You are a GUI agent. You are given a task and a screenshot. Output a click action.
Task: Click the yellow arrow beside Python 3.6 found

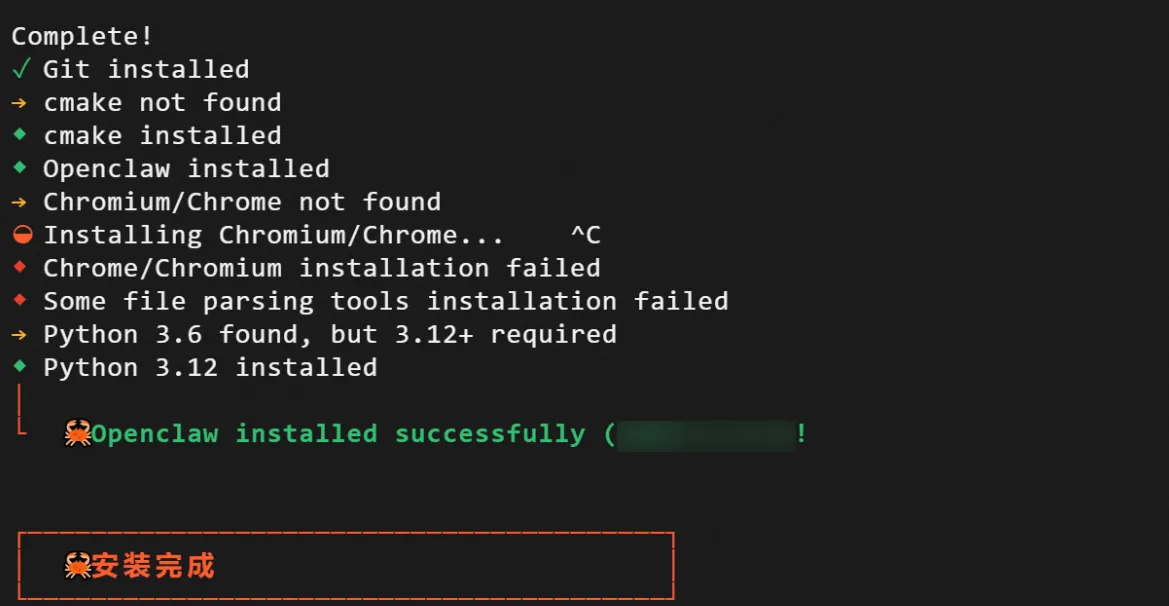pos(20,334)
